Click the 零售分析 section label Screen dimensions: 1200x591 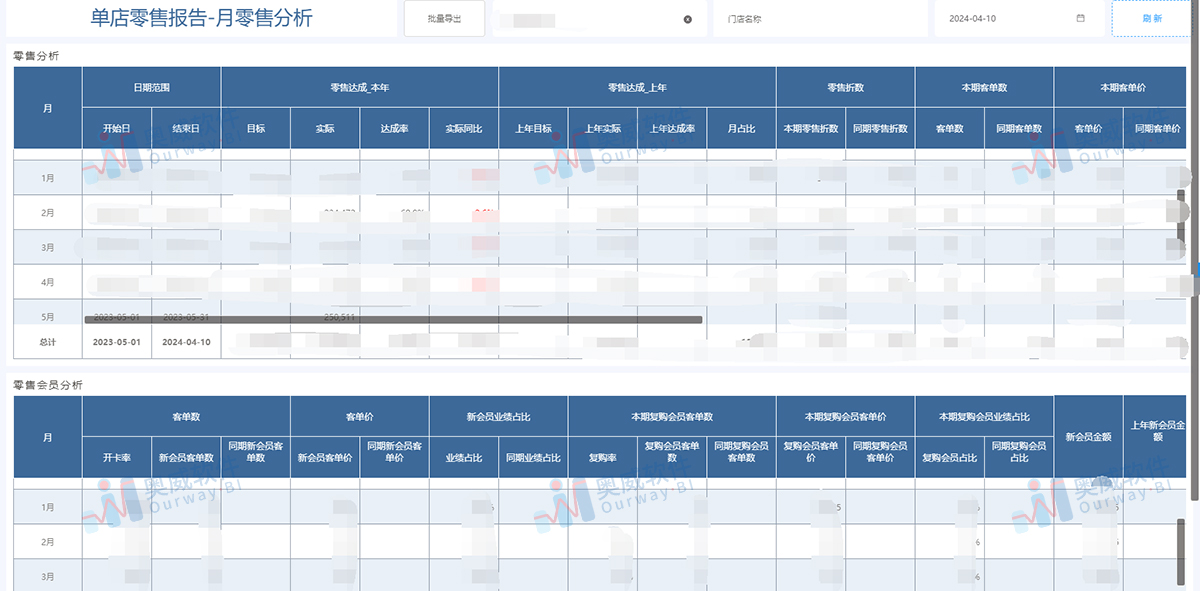tap(36, 56)
